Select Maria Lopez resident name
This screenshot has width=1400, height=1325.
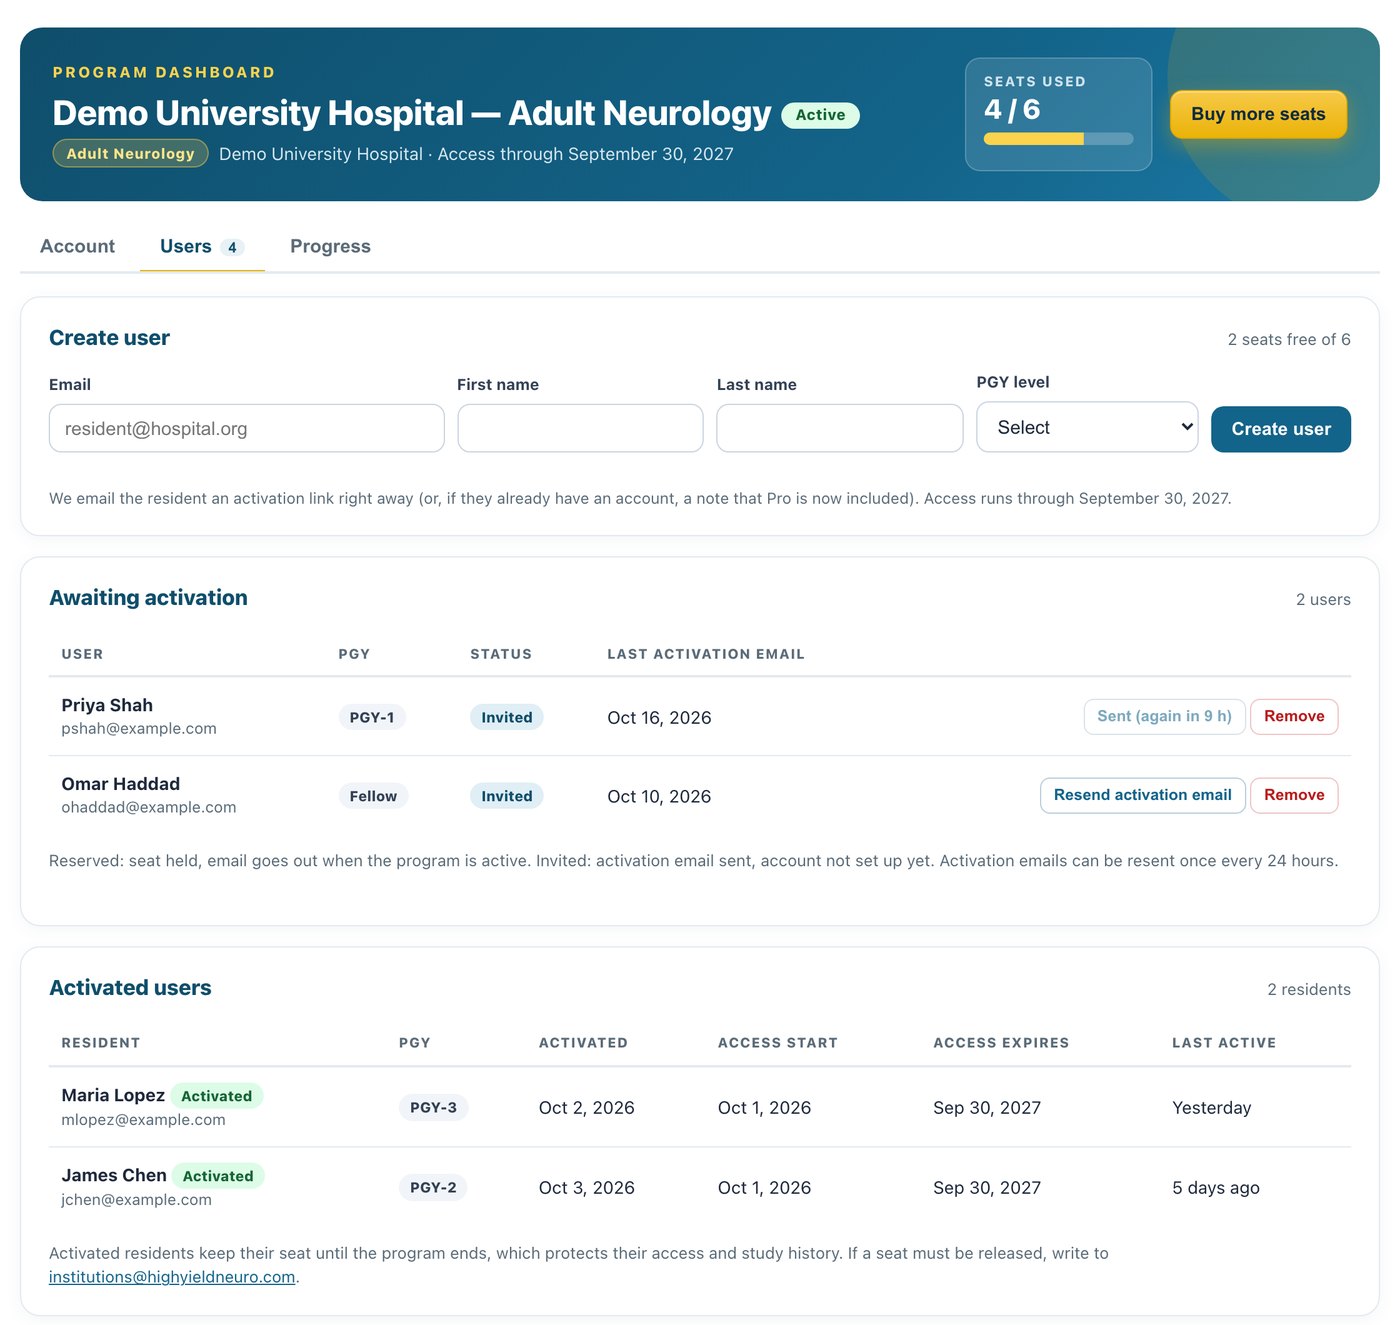click(x=113, y=1095)
